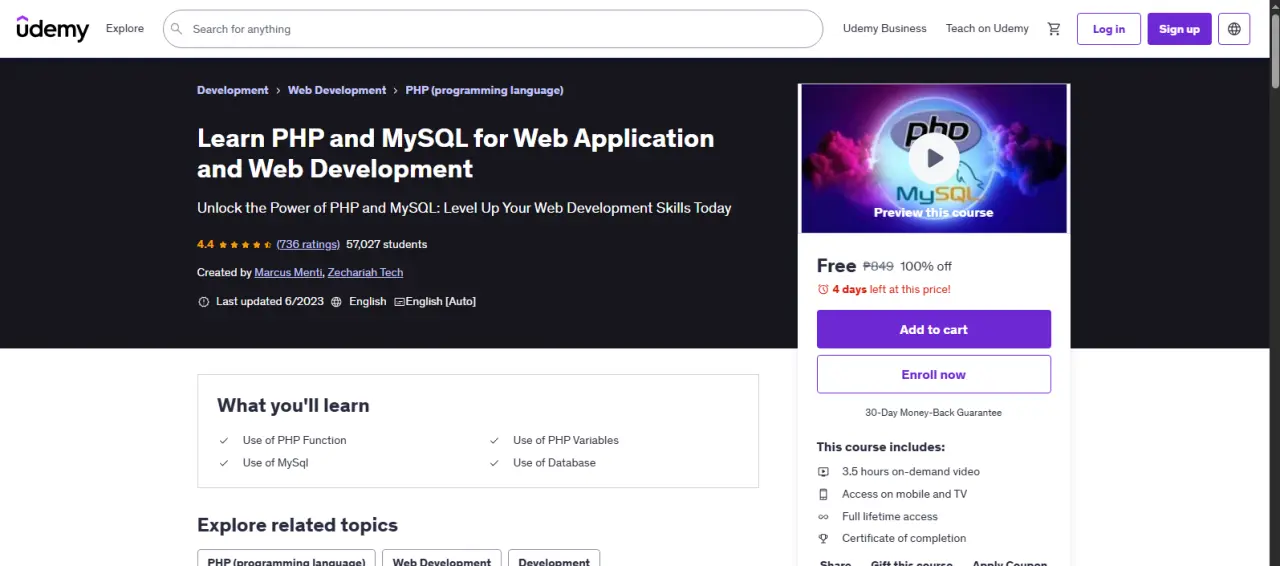1280x566 pixels.
Task: Click the checkmark by Use of MySql
Action: (x=224, y=463)
